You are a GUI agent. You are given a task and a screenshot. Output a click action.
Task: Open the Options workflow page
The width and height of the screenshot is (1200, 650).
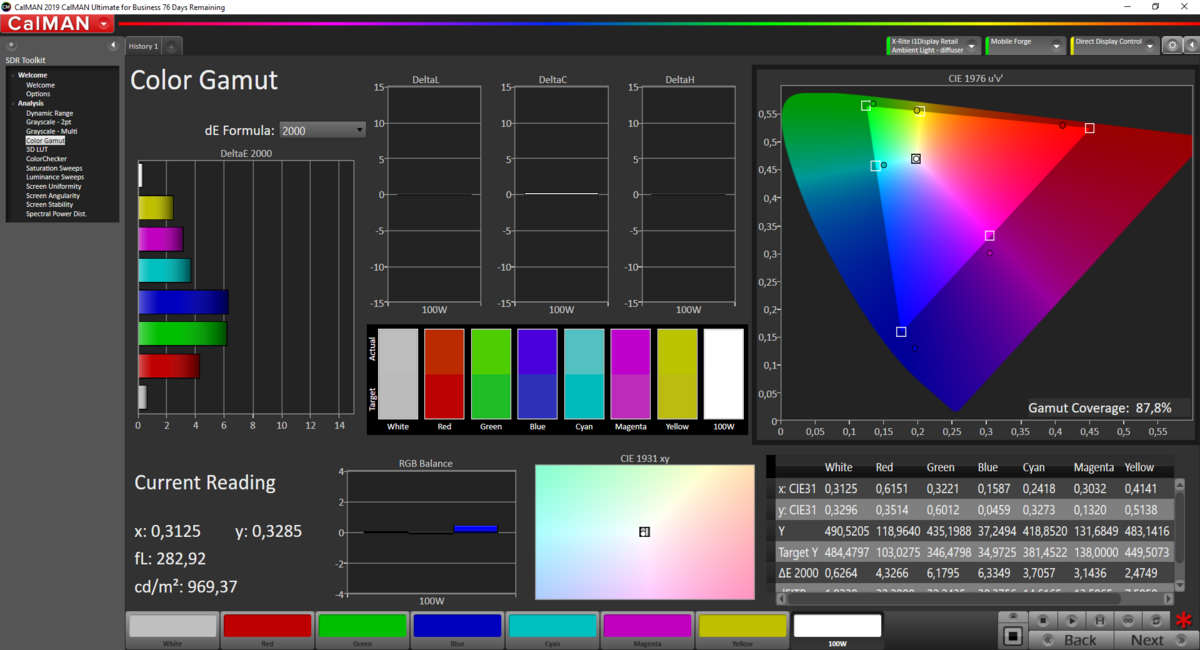(38, 94)
